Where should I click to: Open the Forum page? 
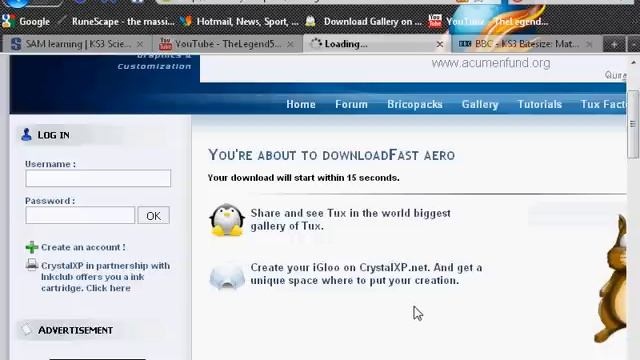(351, 104)
